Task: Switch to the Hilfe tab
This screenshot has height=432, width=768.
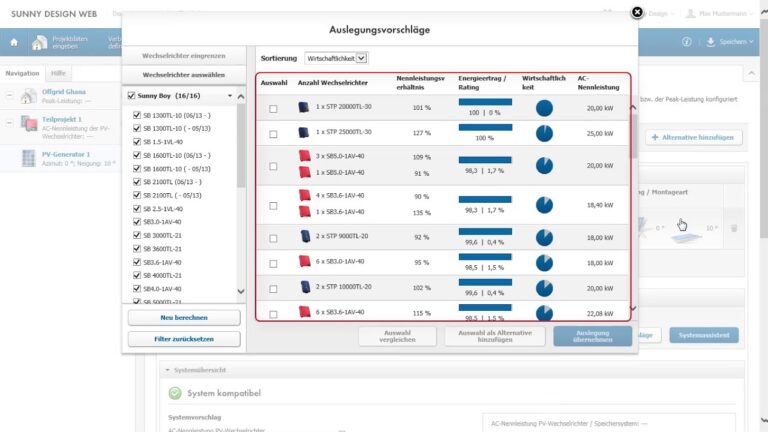Action: click(59, 74)
